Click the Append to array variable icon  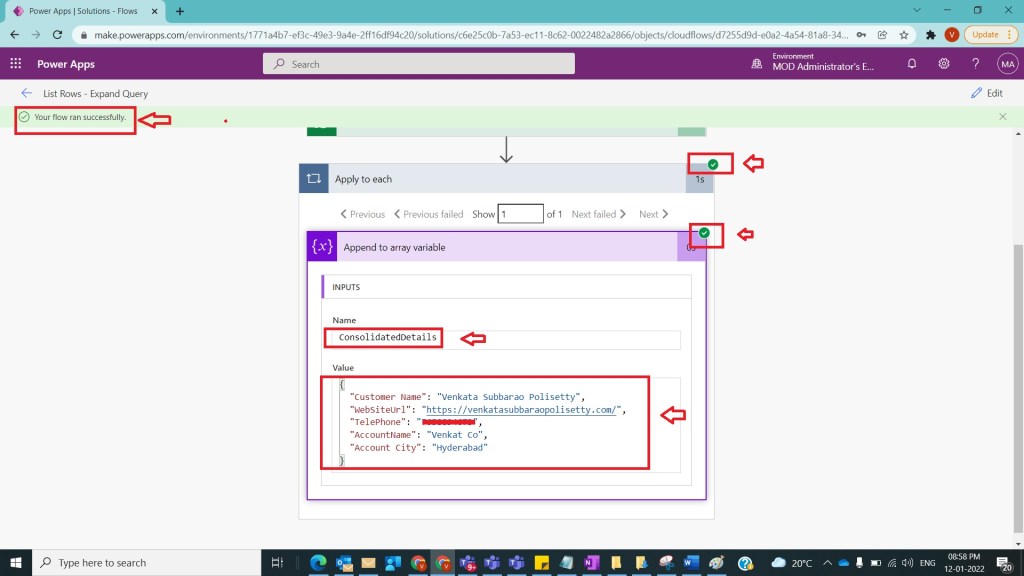(322, 247)
